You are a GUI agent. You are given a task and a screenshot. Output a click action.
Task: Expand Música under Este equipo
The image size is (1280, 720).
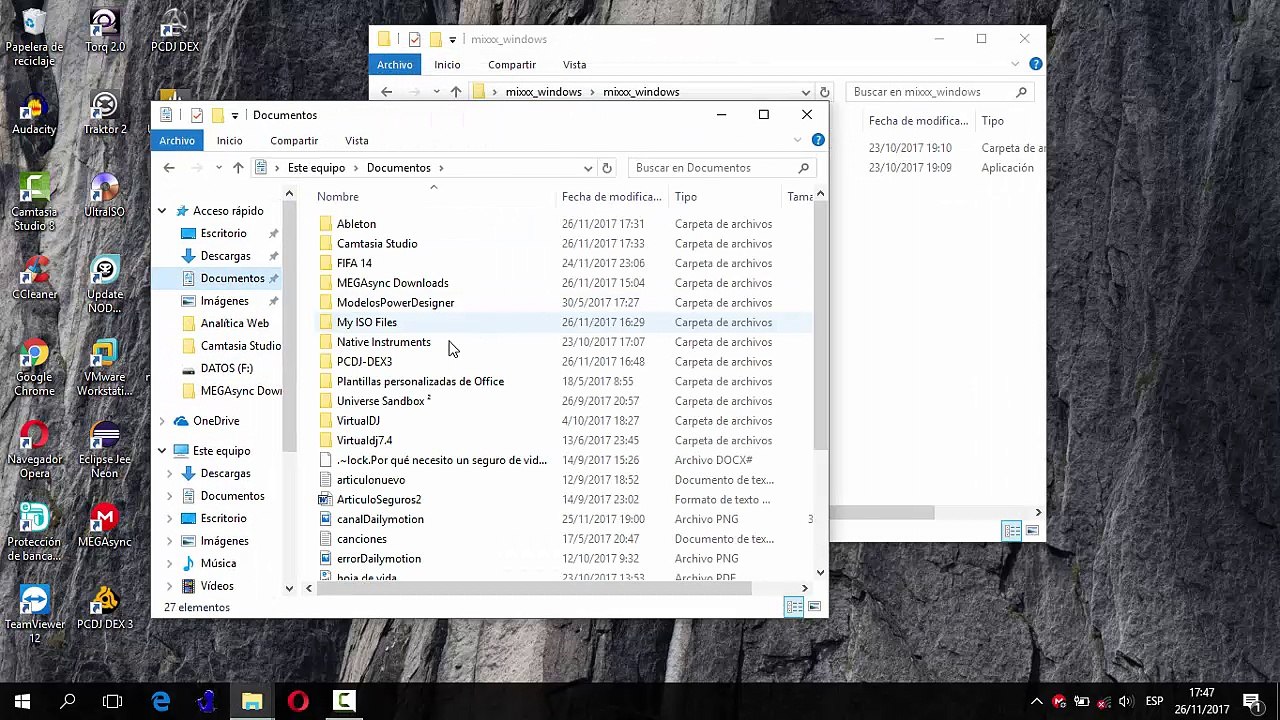click(169, 564)
